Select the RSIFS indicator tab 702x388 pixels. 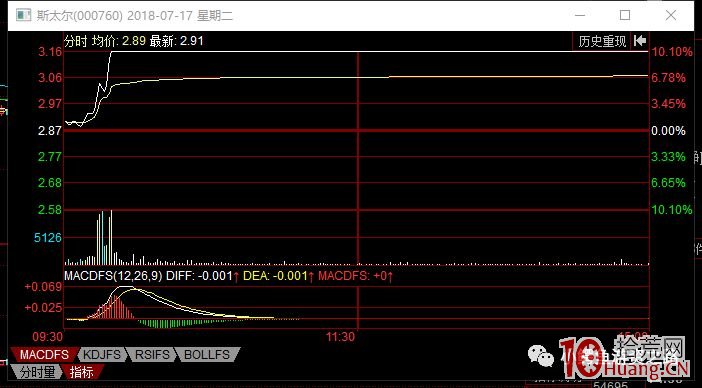(x=152, y=355)
